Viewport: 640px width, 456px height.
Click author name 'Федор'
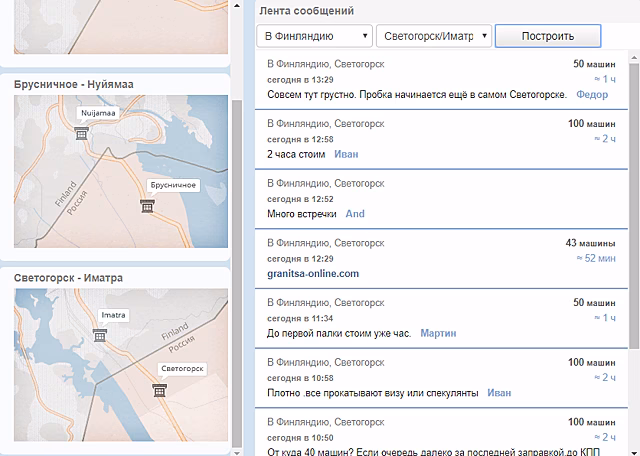point(592,95)
